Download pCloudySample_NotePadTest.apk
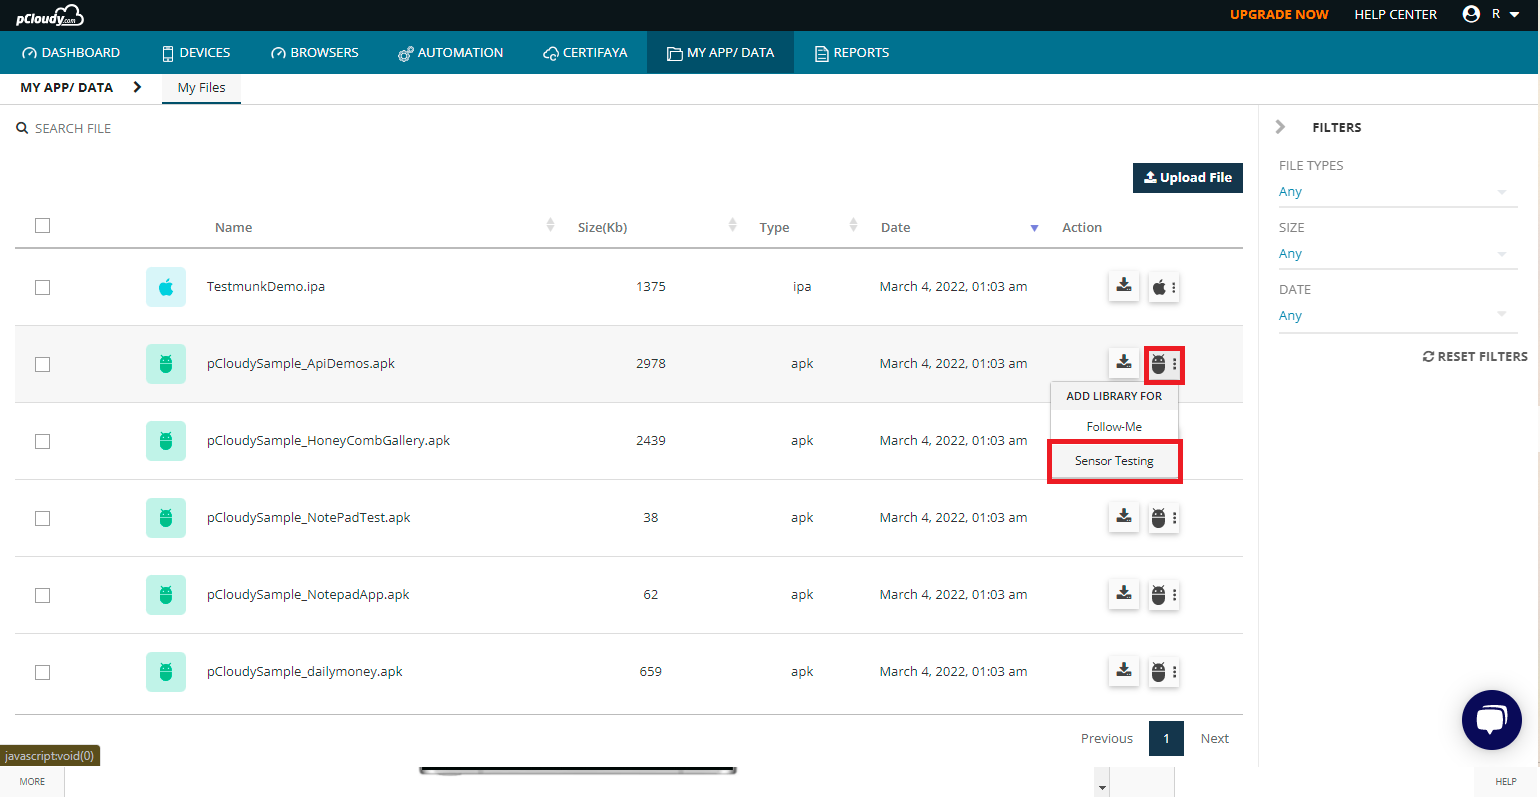Viewport: 1540px width, 797px height. (1124, 517)
